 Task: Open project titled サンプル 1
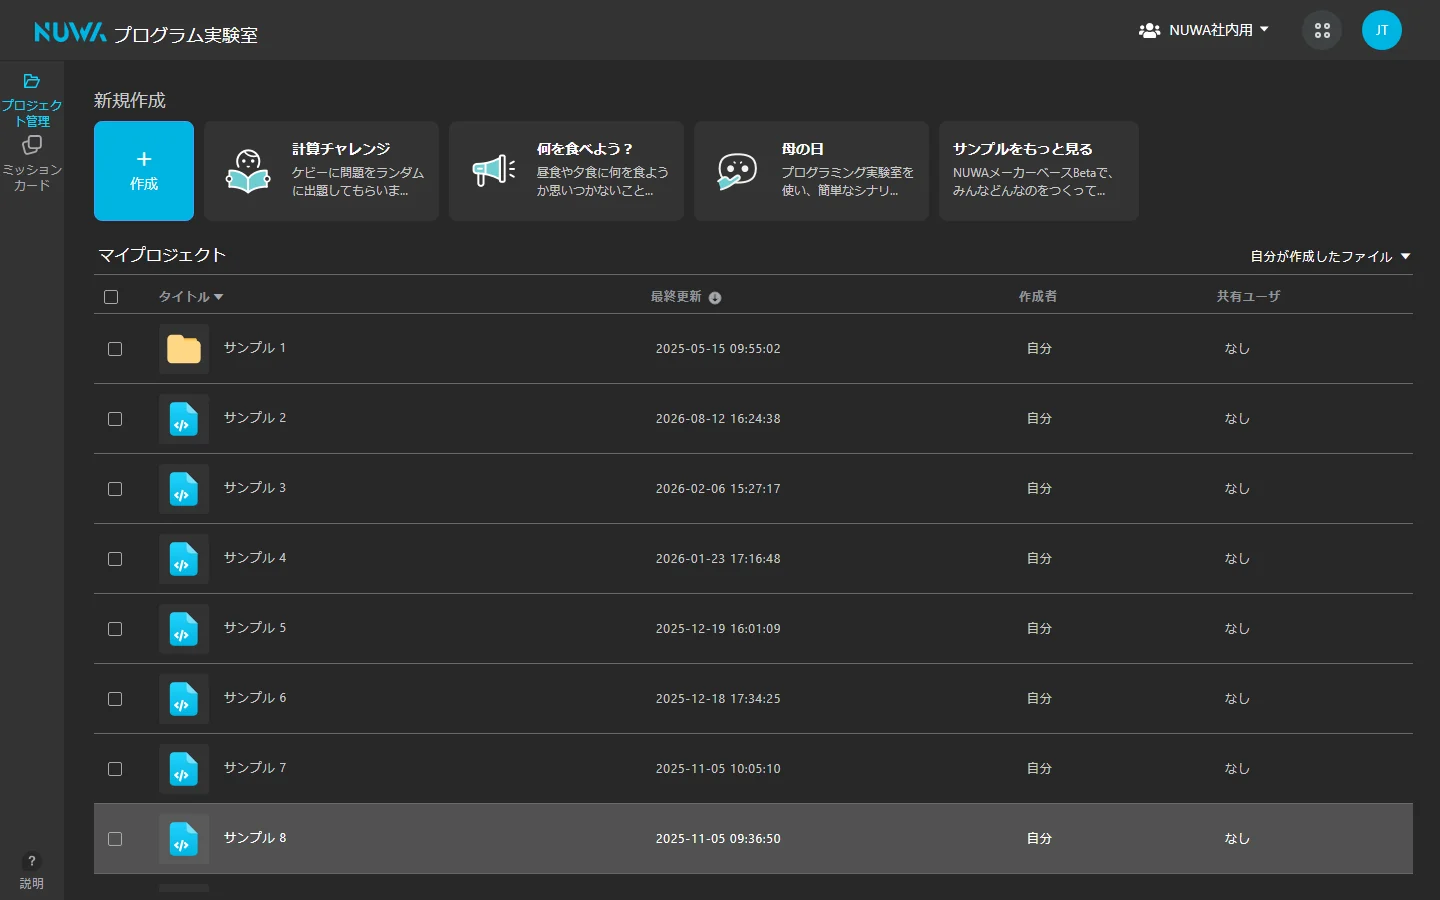click(255, 348)
